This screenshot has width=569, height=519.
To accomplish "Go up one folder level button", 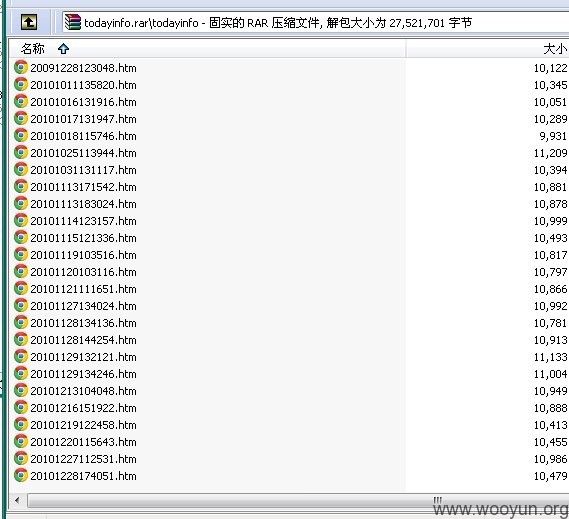I will point(29,22).
